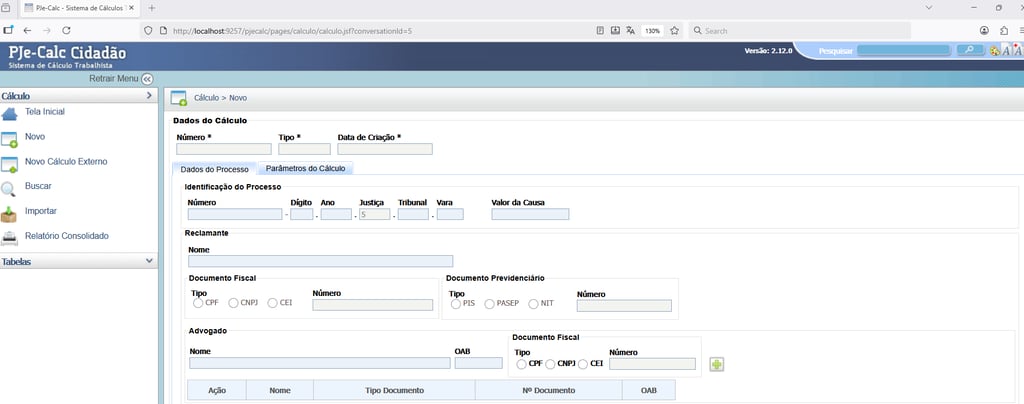This screenshot has width=1024, height=404.
Task: Click the green plus add advogado icon
Action: (x=717, y=364)
